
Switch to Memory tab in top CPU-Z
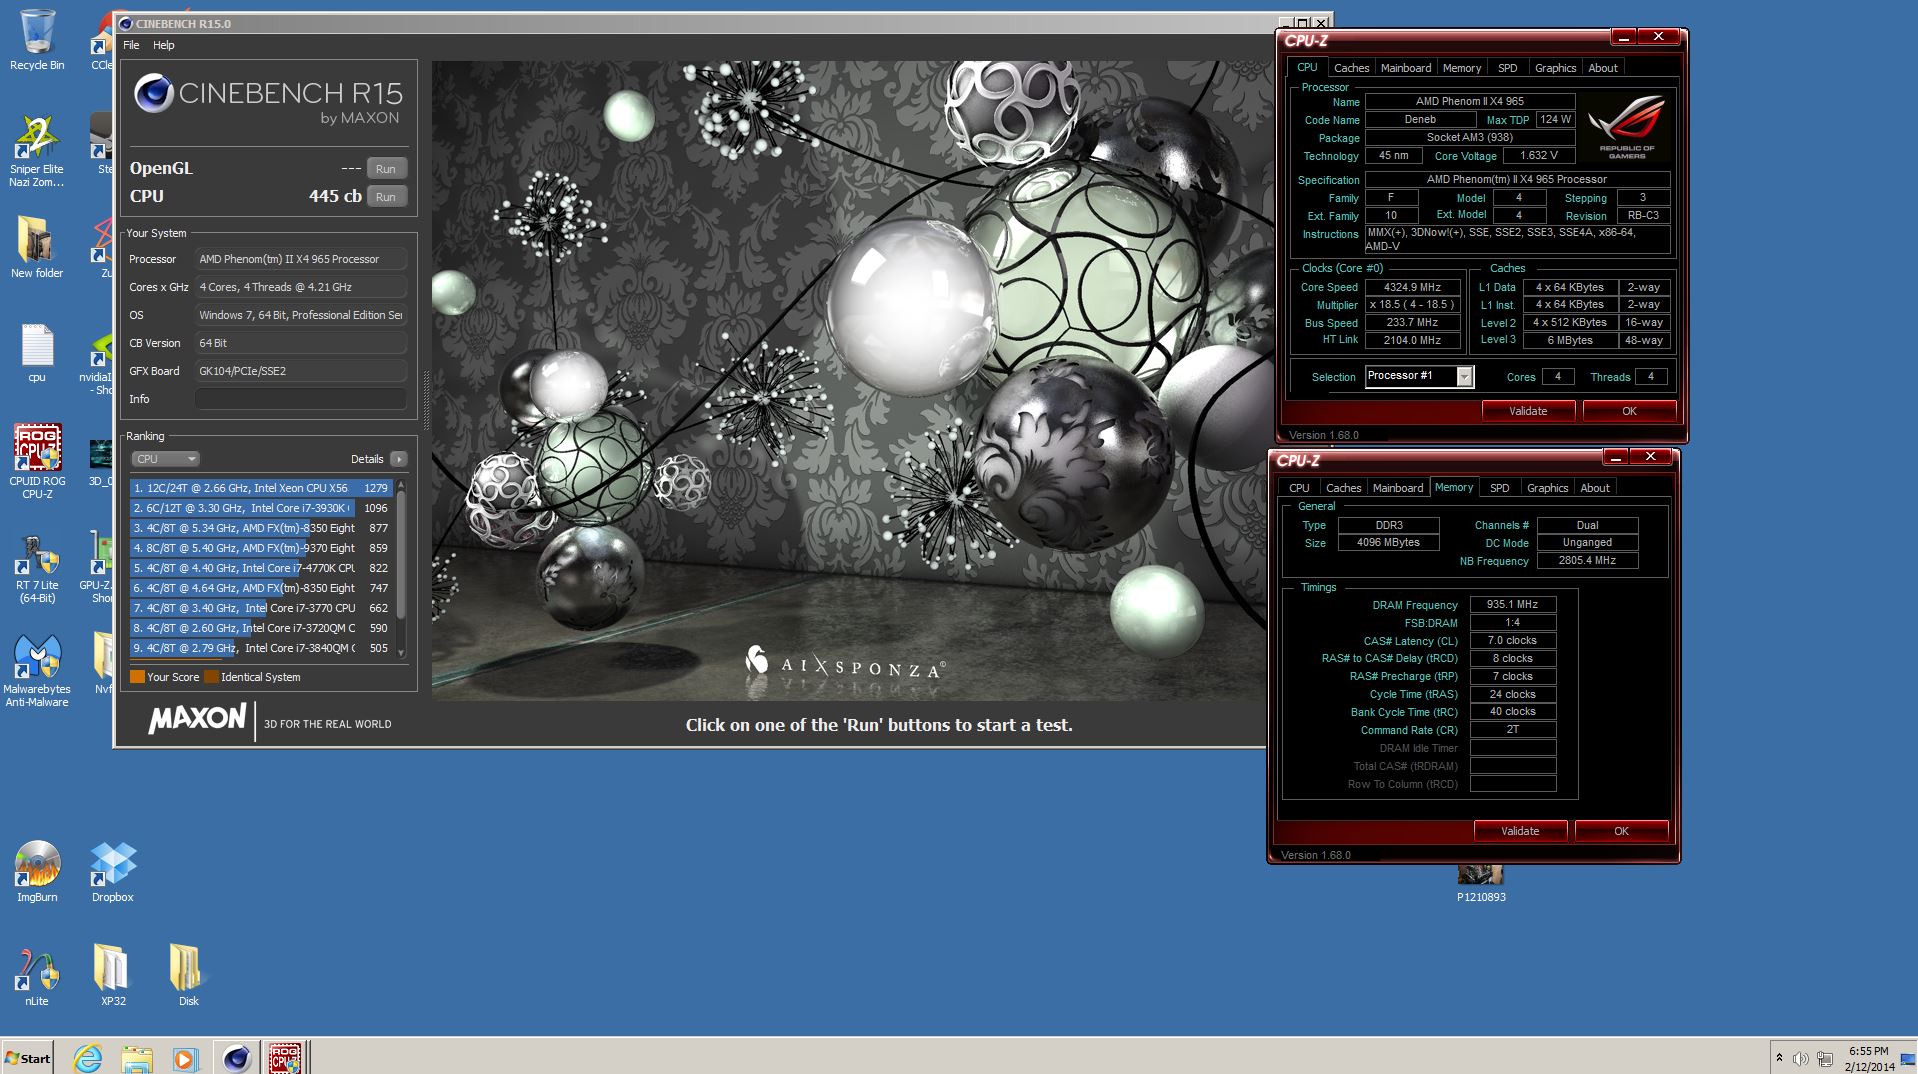pos(1462,68)
